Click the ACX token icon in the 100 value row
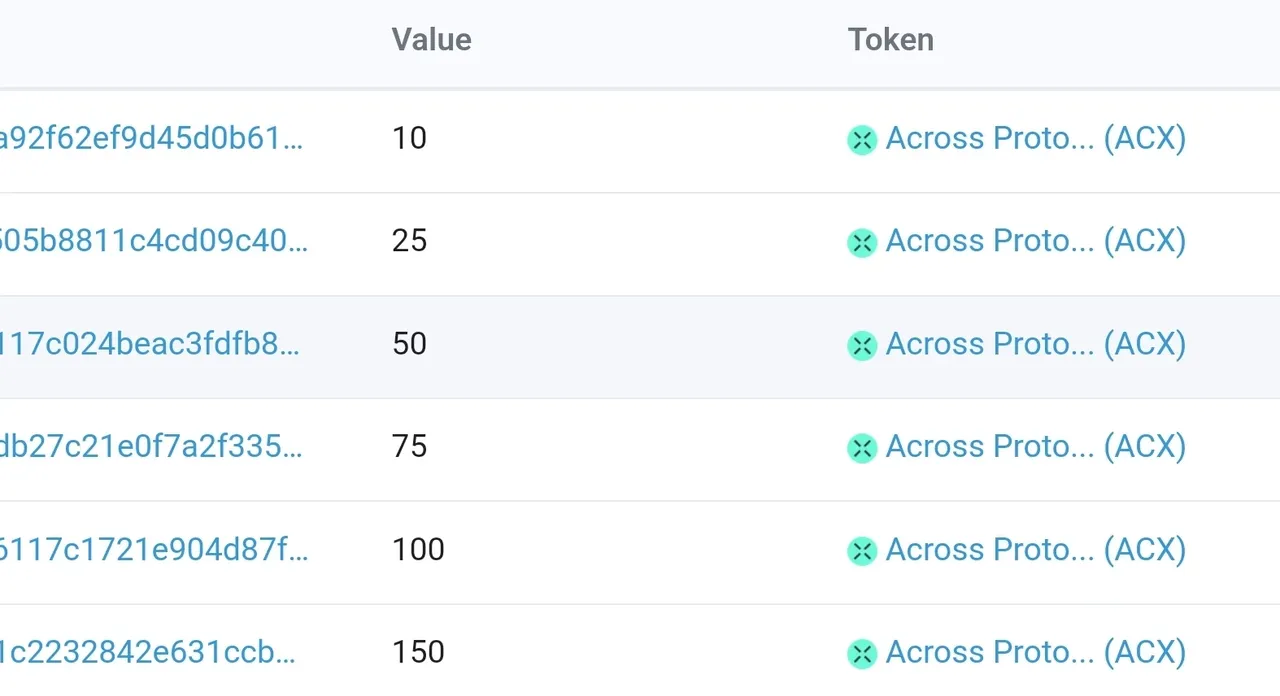Image resolution: width=1280 pixels, height=696 pixels. pos(862,551)
